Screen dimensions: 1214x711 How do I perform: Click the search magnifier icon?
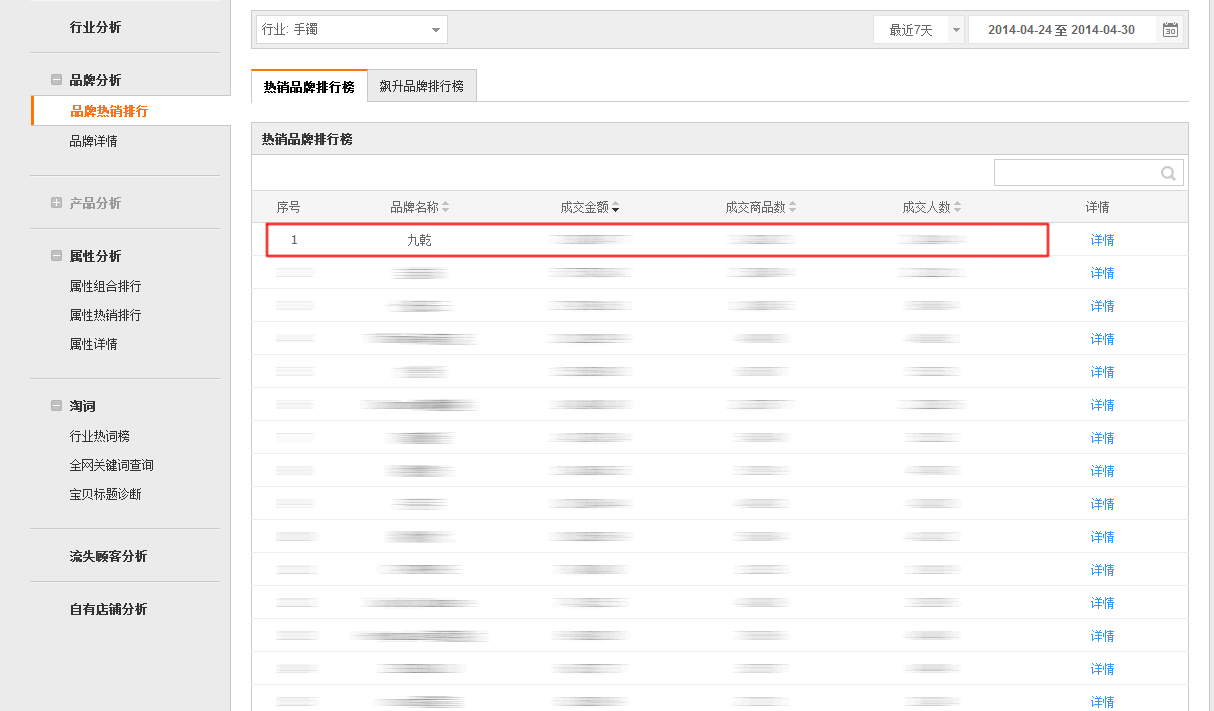[1168, 173]
